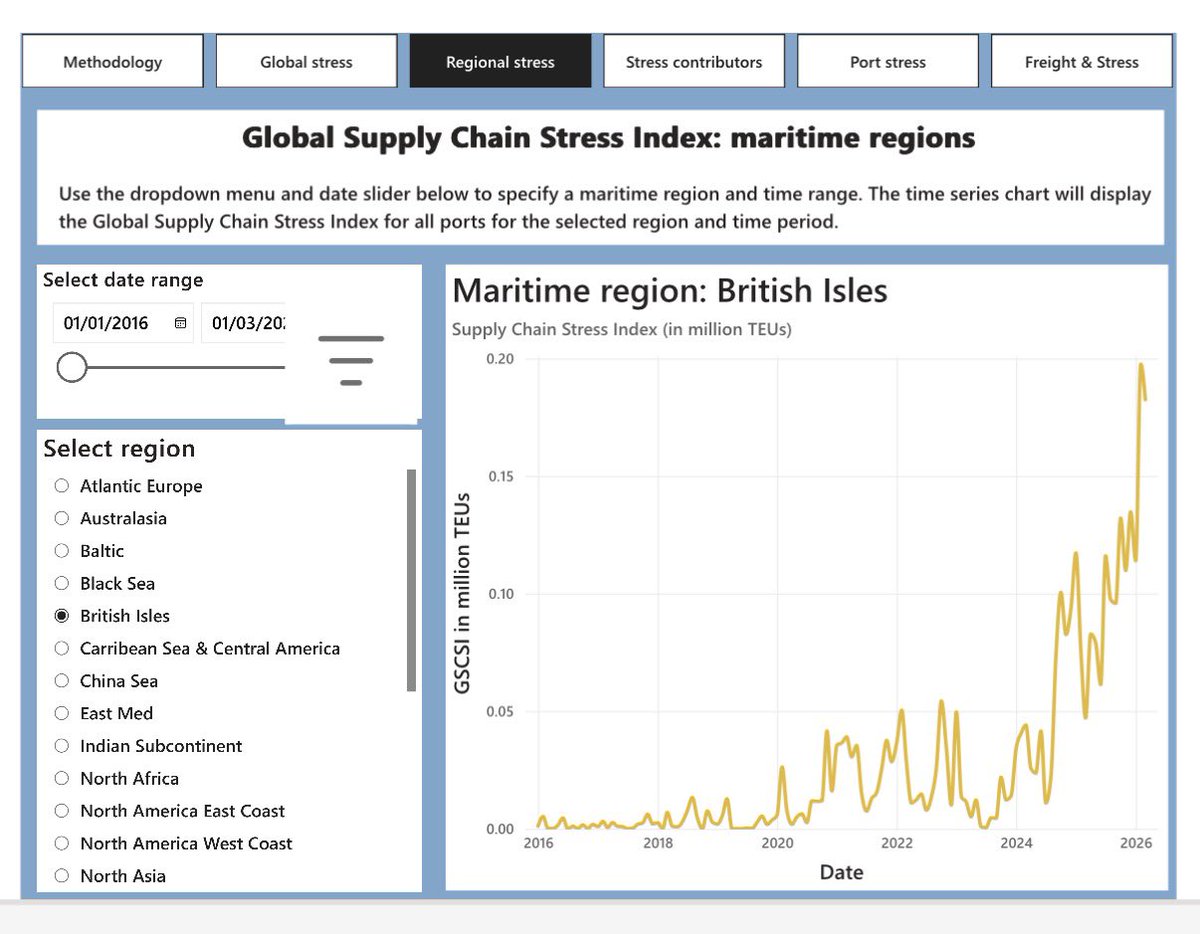Image resolution: width=1200 pixels, height=934 pixels.
Task: Click the Select region heading
Action: [119, 449]
